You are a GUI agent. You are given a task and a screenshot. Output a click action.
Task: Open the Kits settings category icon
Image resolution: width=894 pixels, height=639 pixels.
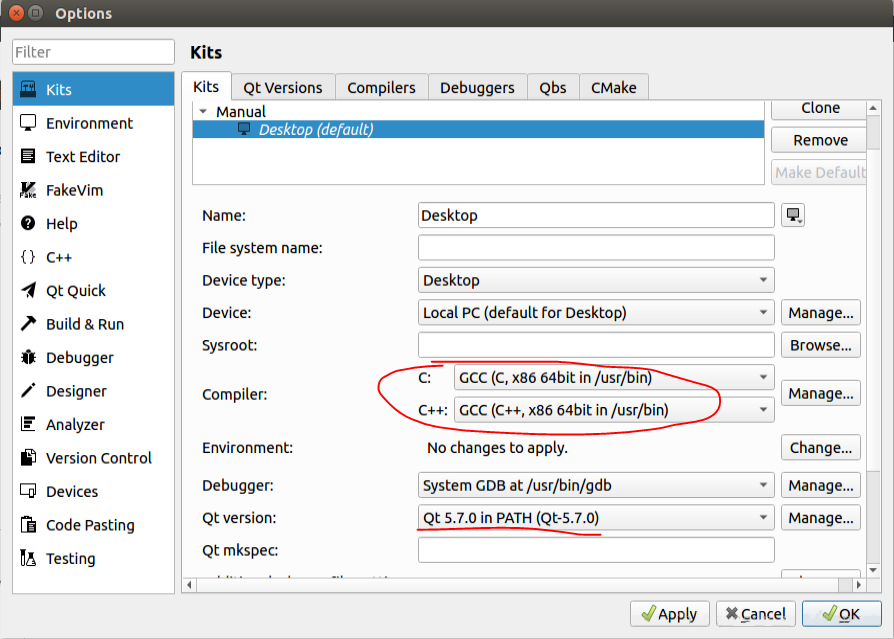point(28,90)
